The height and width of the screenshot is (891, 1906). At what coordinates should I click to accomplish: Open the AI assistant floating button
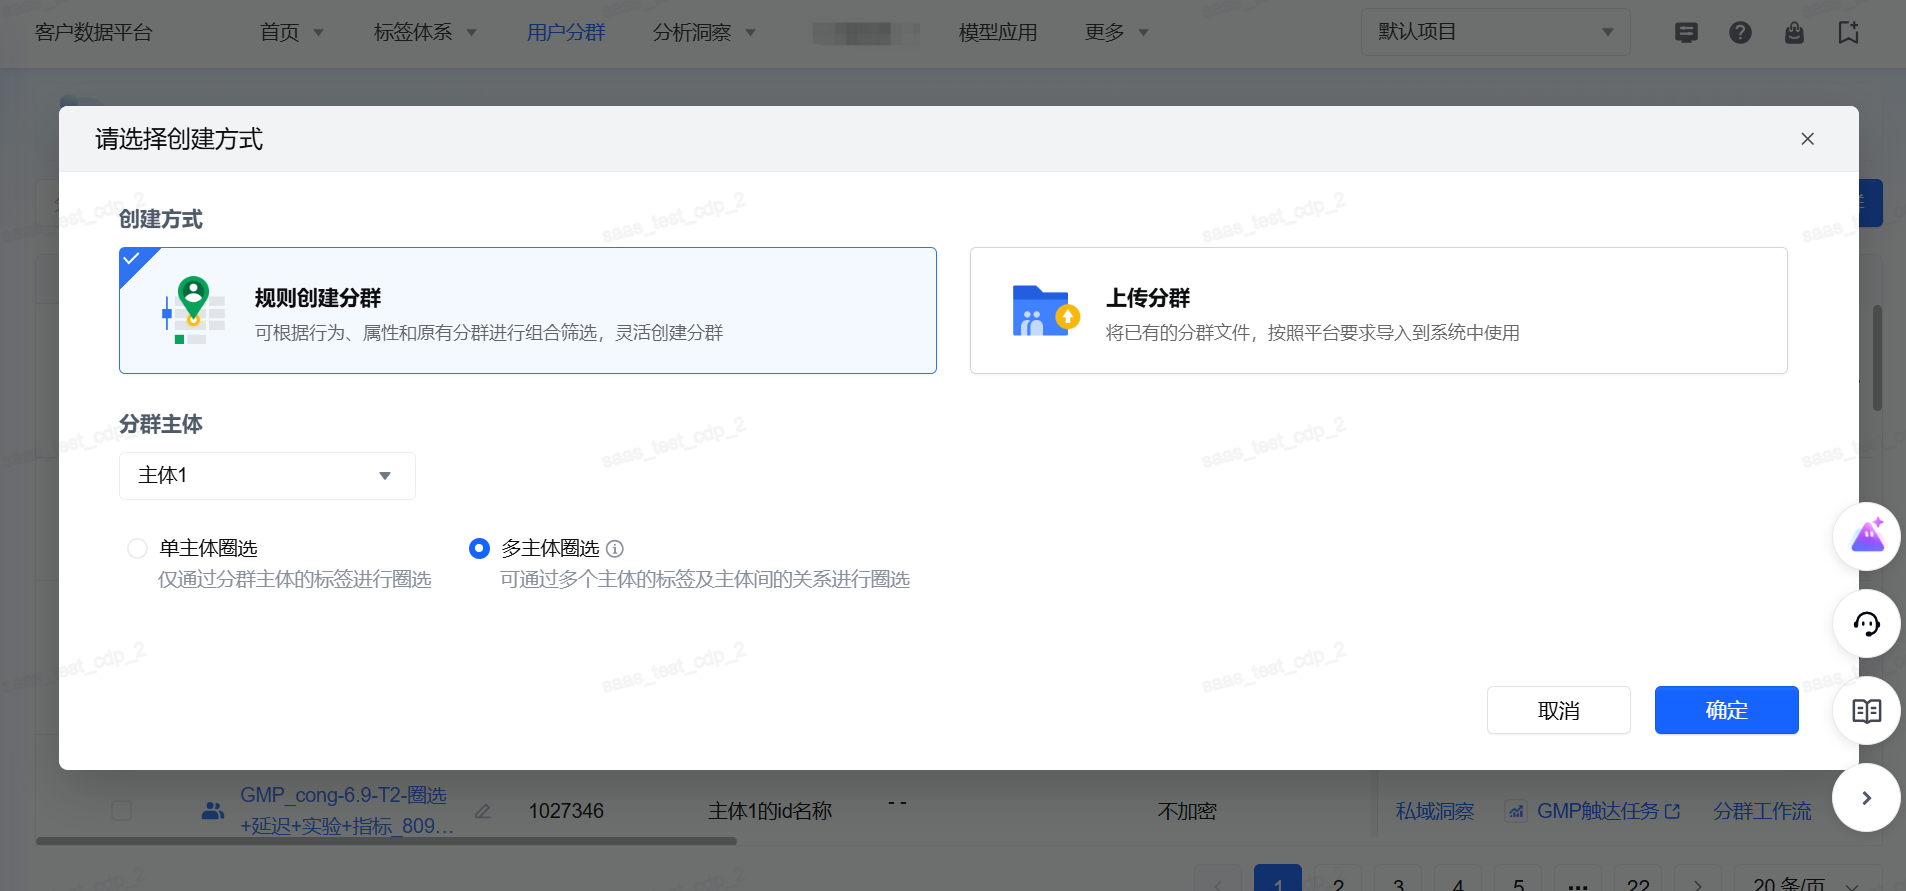(x=1866, y=537)
